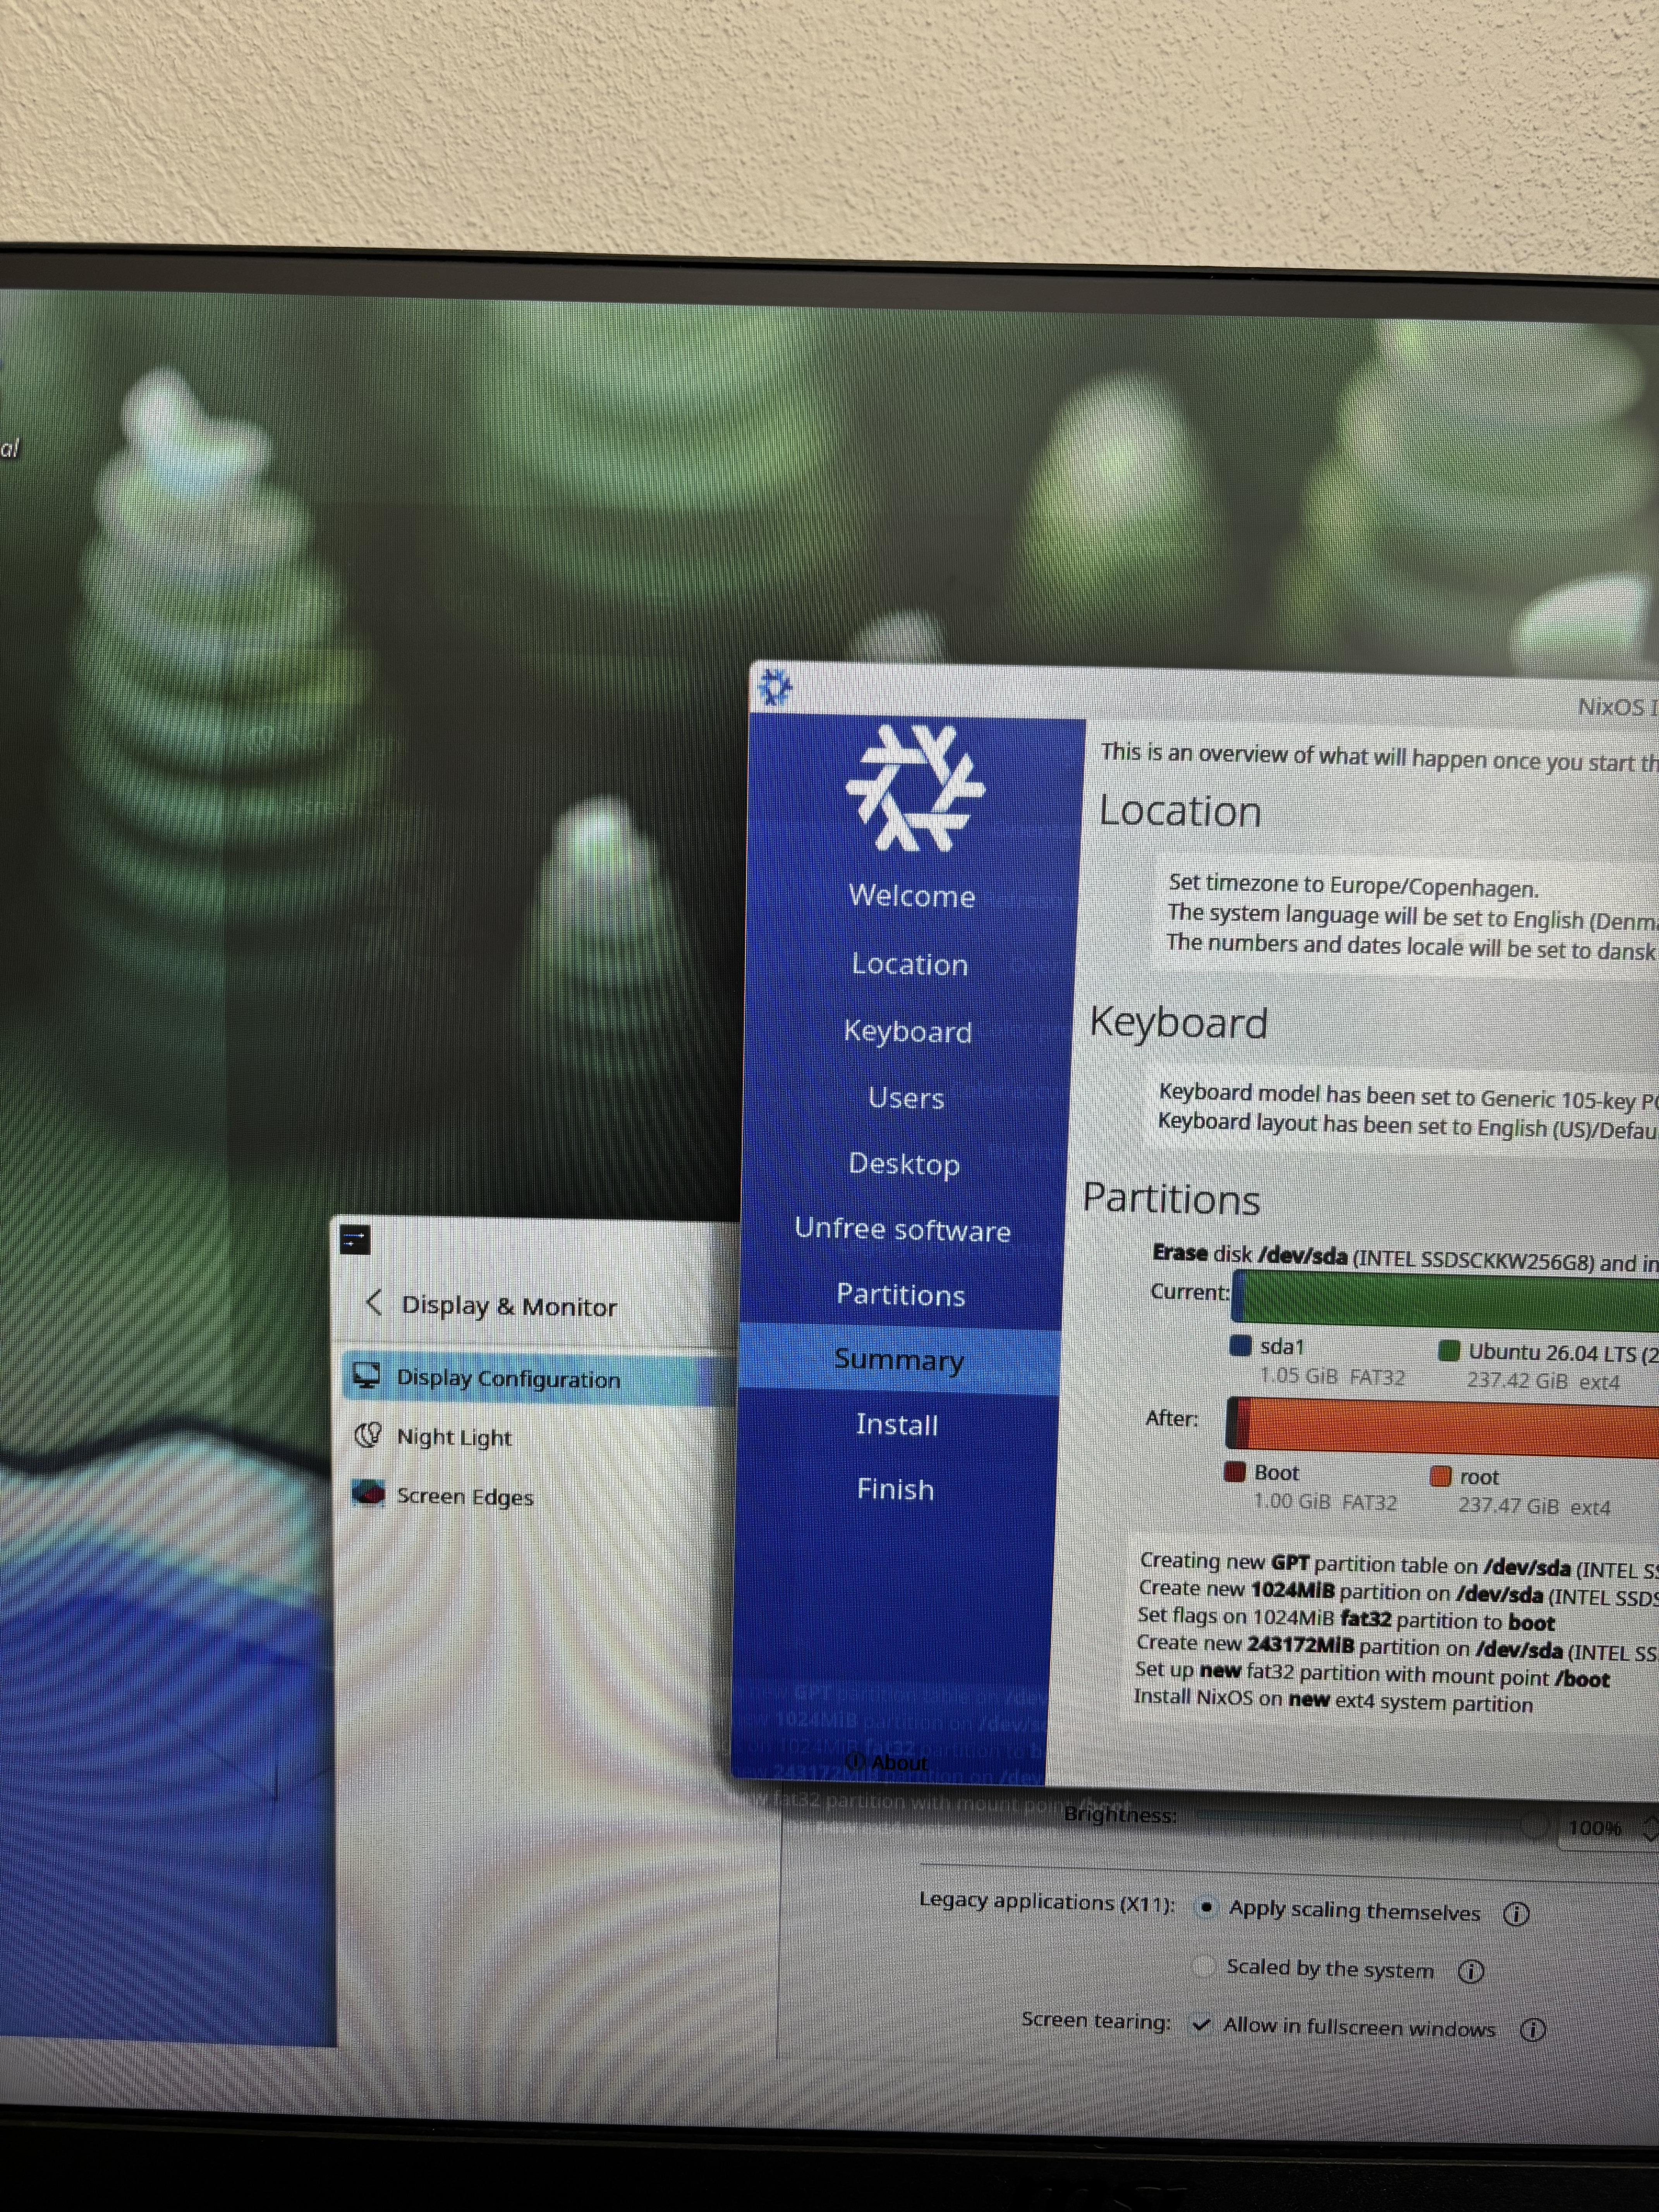The height and width of the screenshot is (2212, 1659).
Task: Click the NixOS installer title bar snowflake icon
Action: [x=775, y=687]
